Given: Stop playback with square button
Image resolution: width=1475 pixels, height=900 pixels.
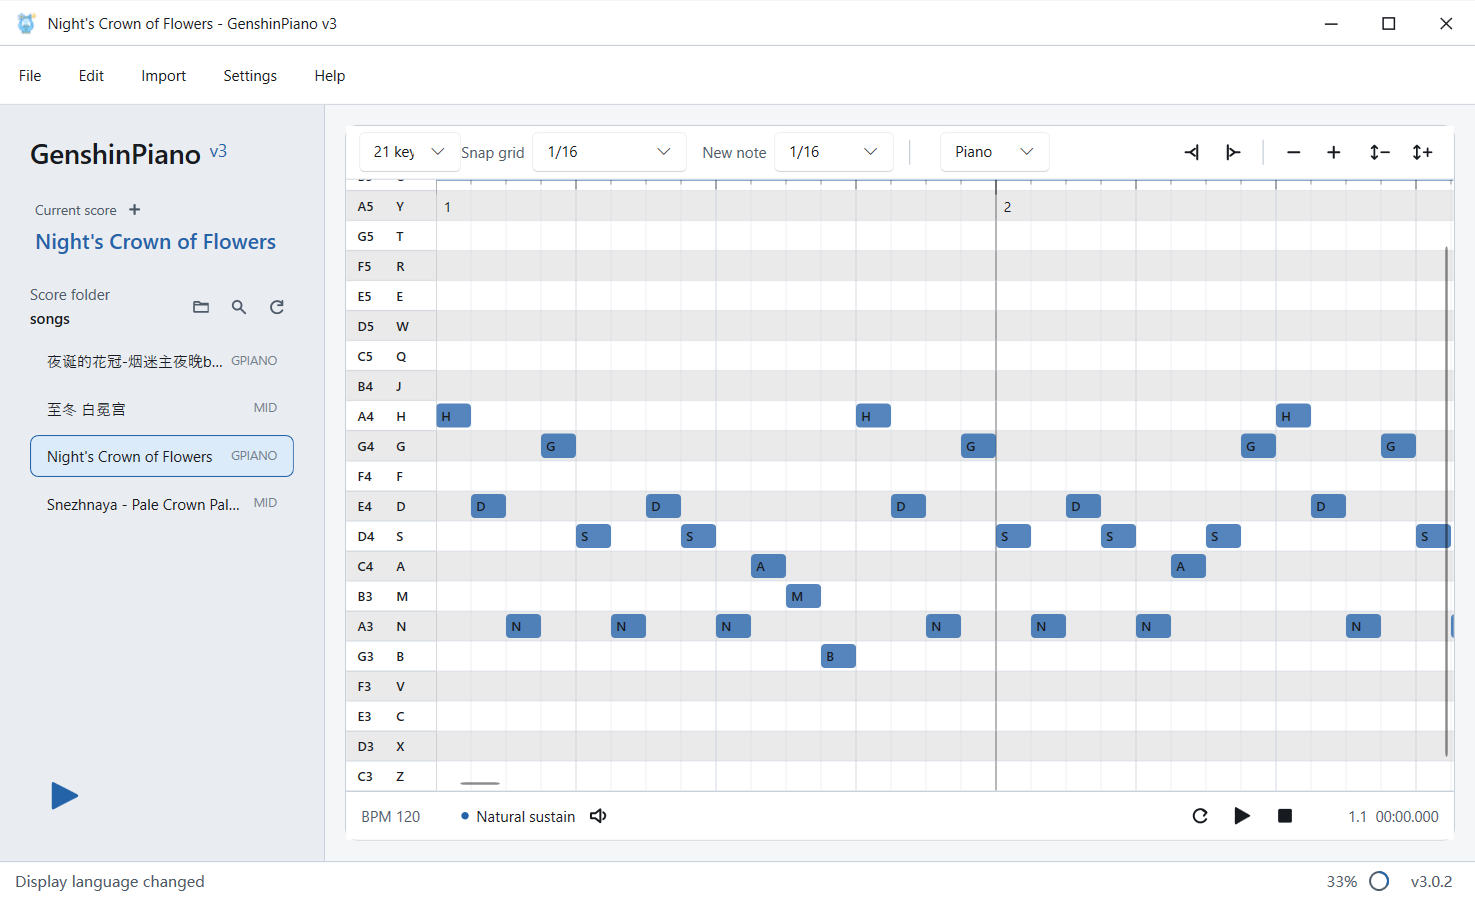Looking at the screenshot, I should [1285, 816].
